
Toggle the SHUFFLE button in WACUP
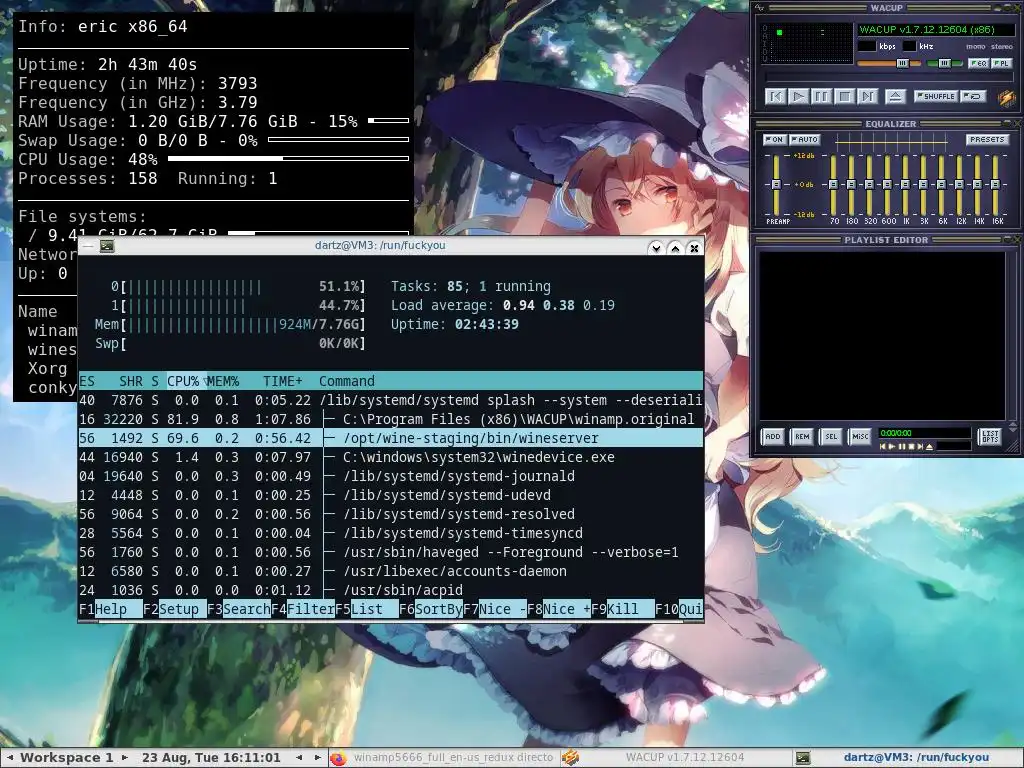pyautogui.click(x=935, y=96)
